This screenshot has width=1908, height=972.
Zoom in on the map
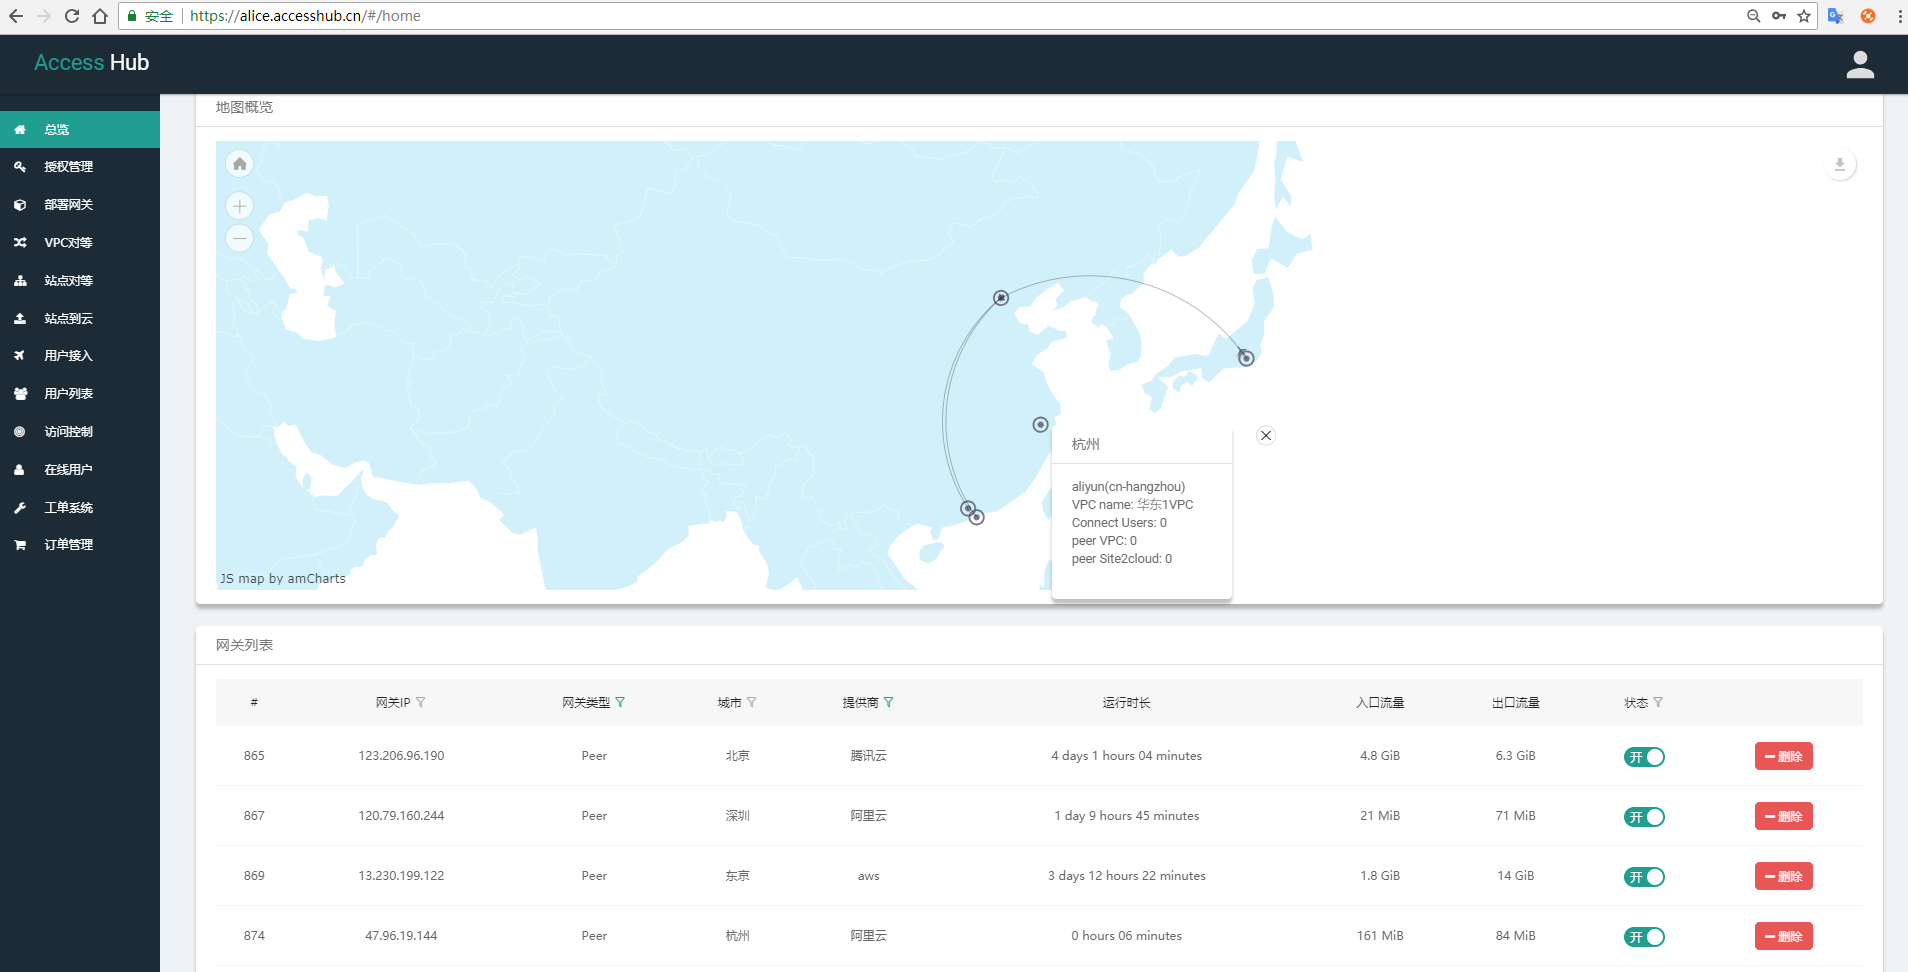[x=239, y=206]
